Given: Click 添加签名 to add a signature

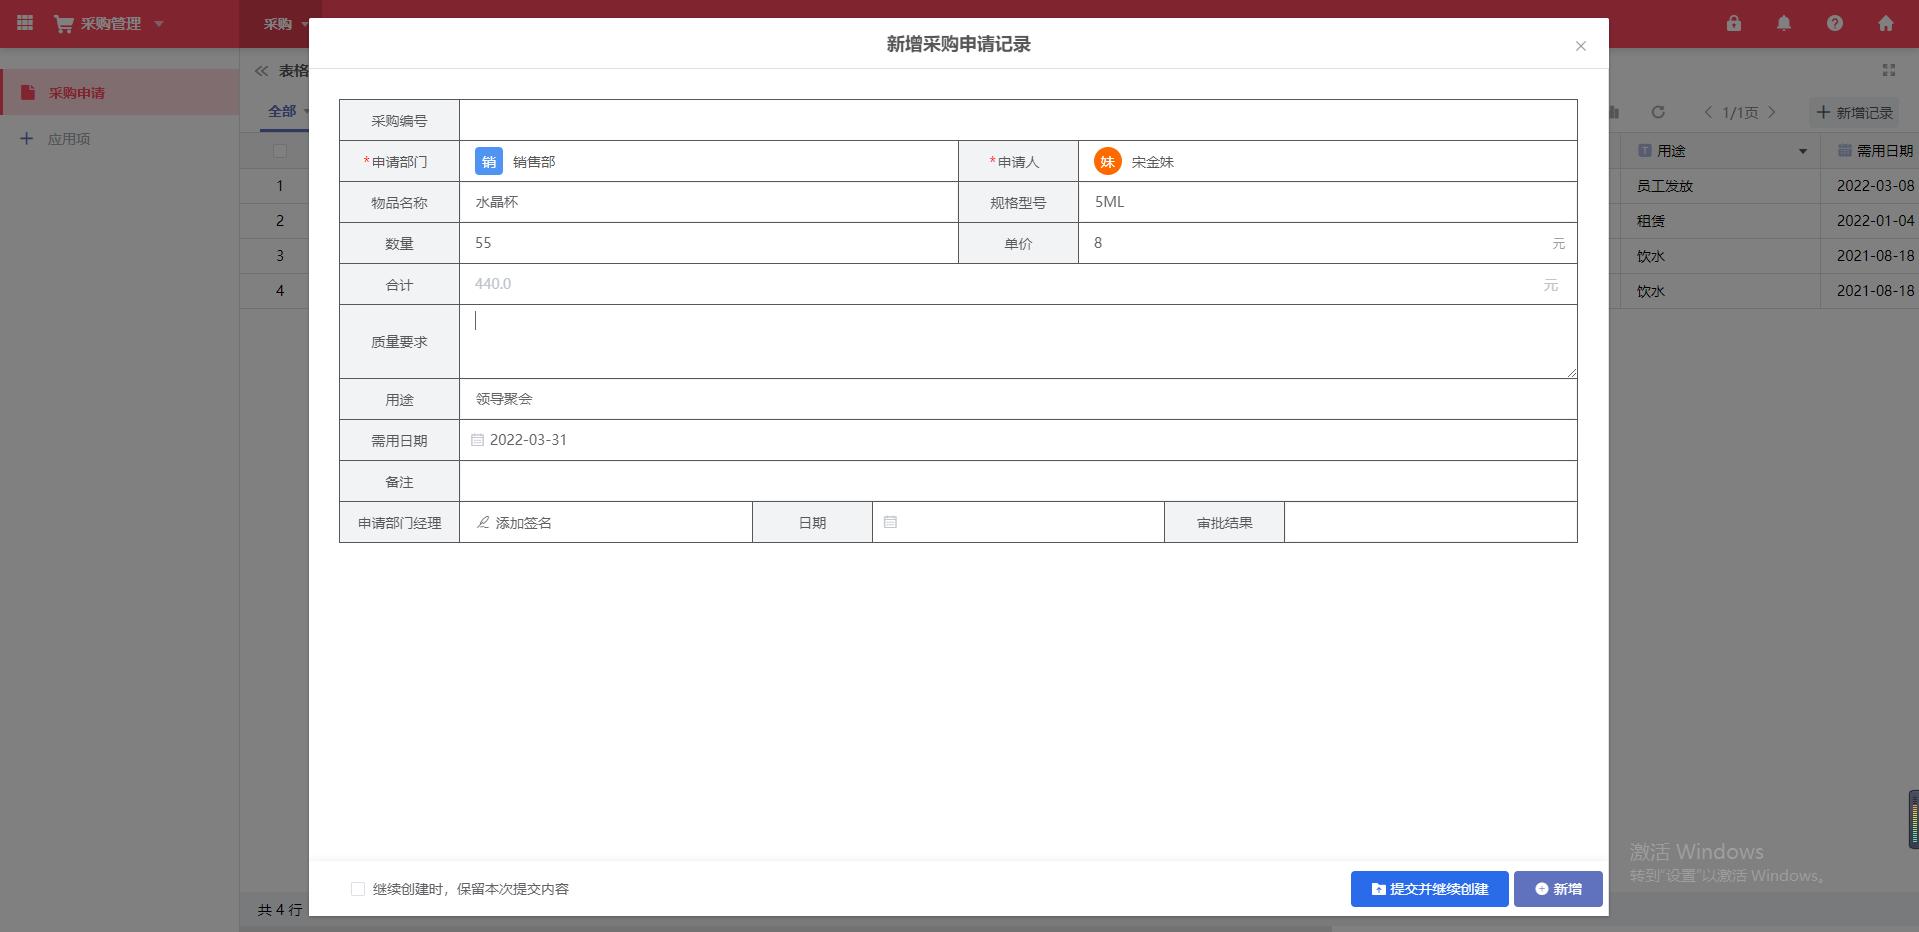Looking at the screenshot, I should pos(516,522).
